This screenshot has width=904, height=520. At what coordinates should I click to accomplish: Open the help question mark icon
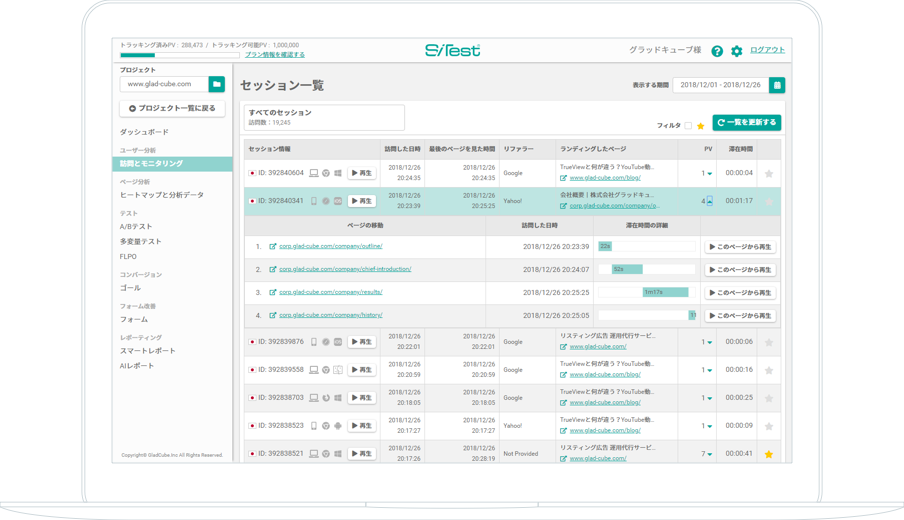click(x=717, y=51)
